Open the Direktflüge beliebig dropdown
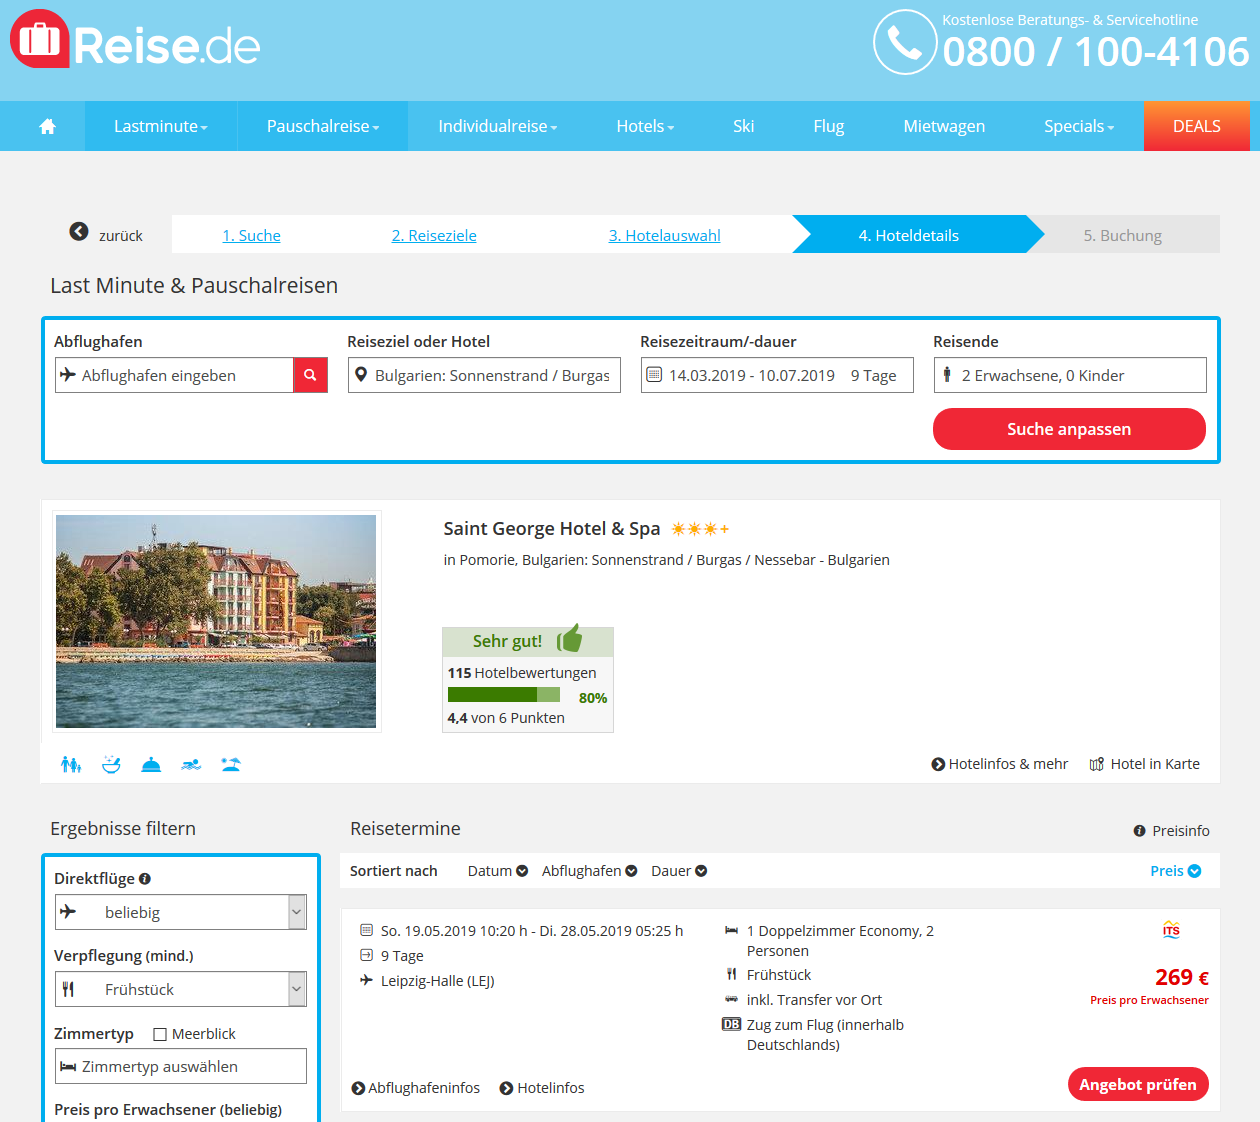The height and width of the screenshot is (1122, 1260). 180,912
